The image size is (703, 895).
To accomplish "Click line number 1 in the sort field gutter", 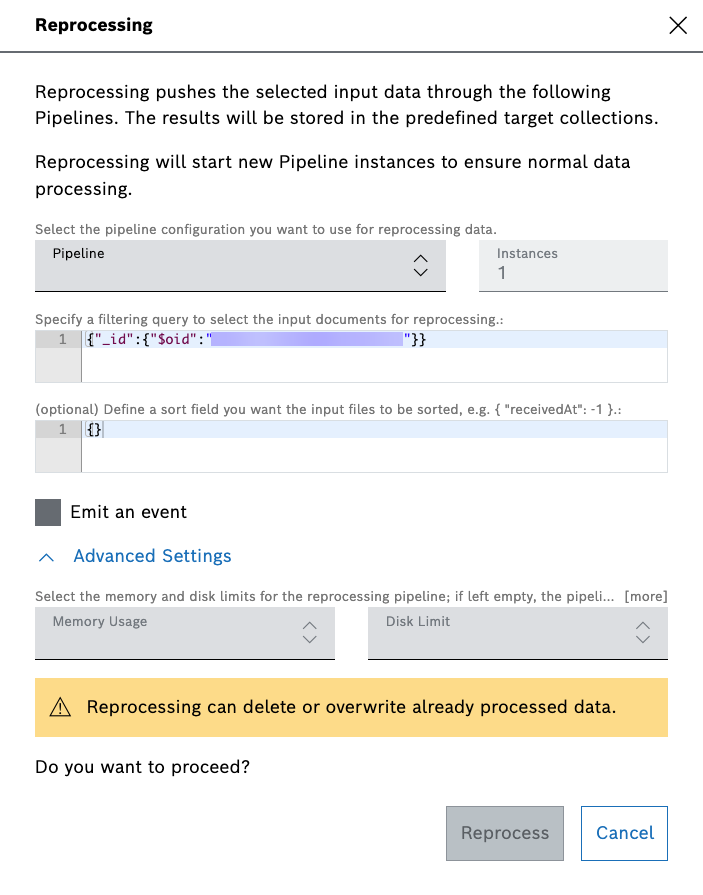I will pos(61,430).
